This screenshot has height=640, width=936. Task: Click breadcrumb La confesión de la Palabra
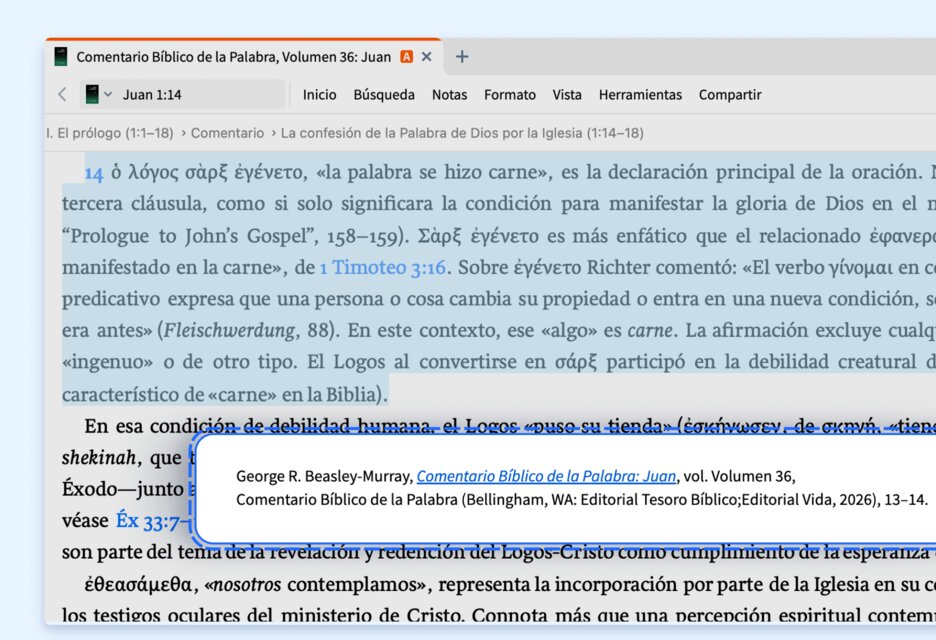pos(462,133)
